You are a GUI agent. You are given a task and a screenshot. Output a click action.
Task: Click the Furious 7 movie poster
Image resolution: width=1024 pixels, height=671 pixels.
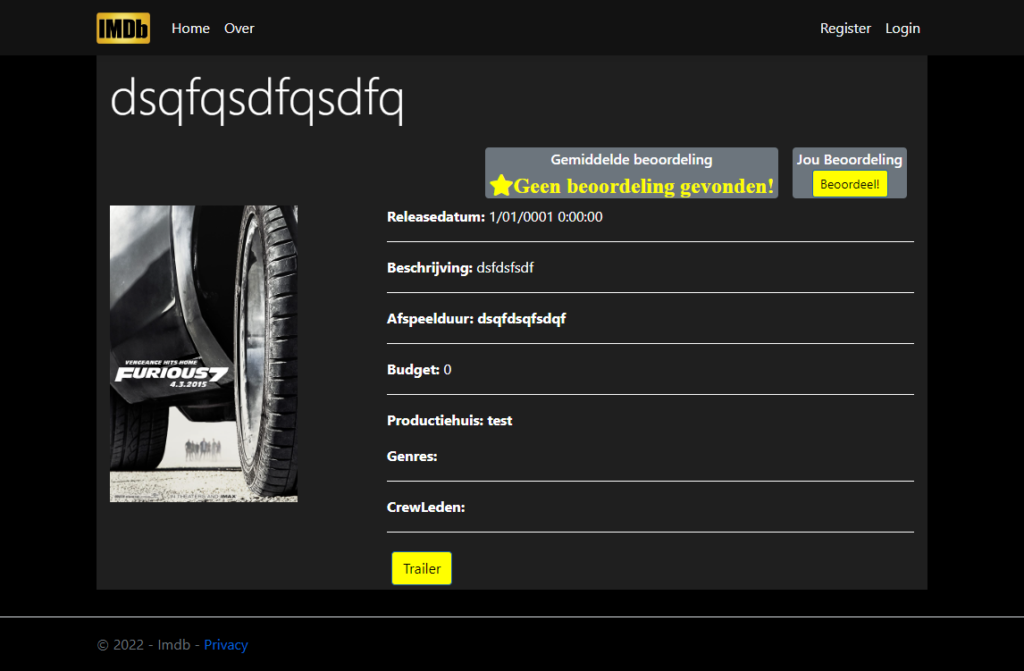(204, 353)
